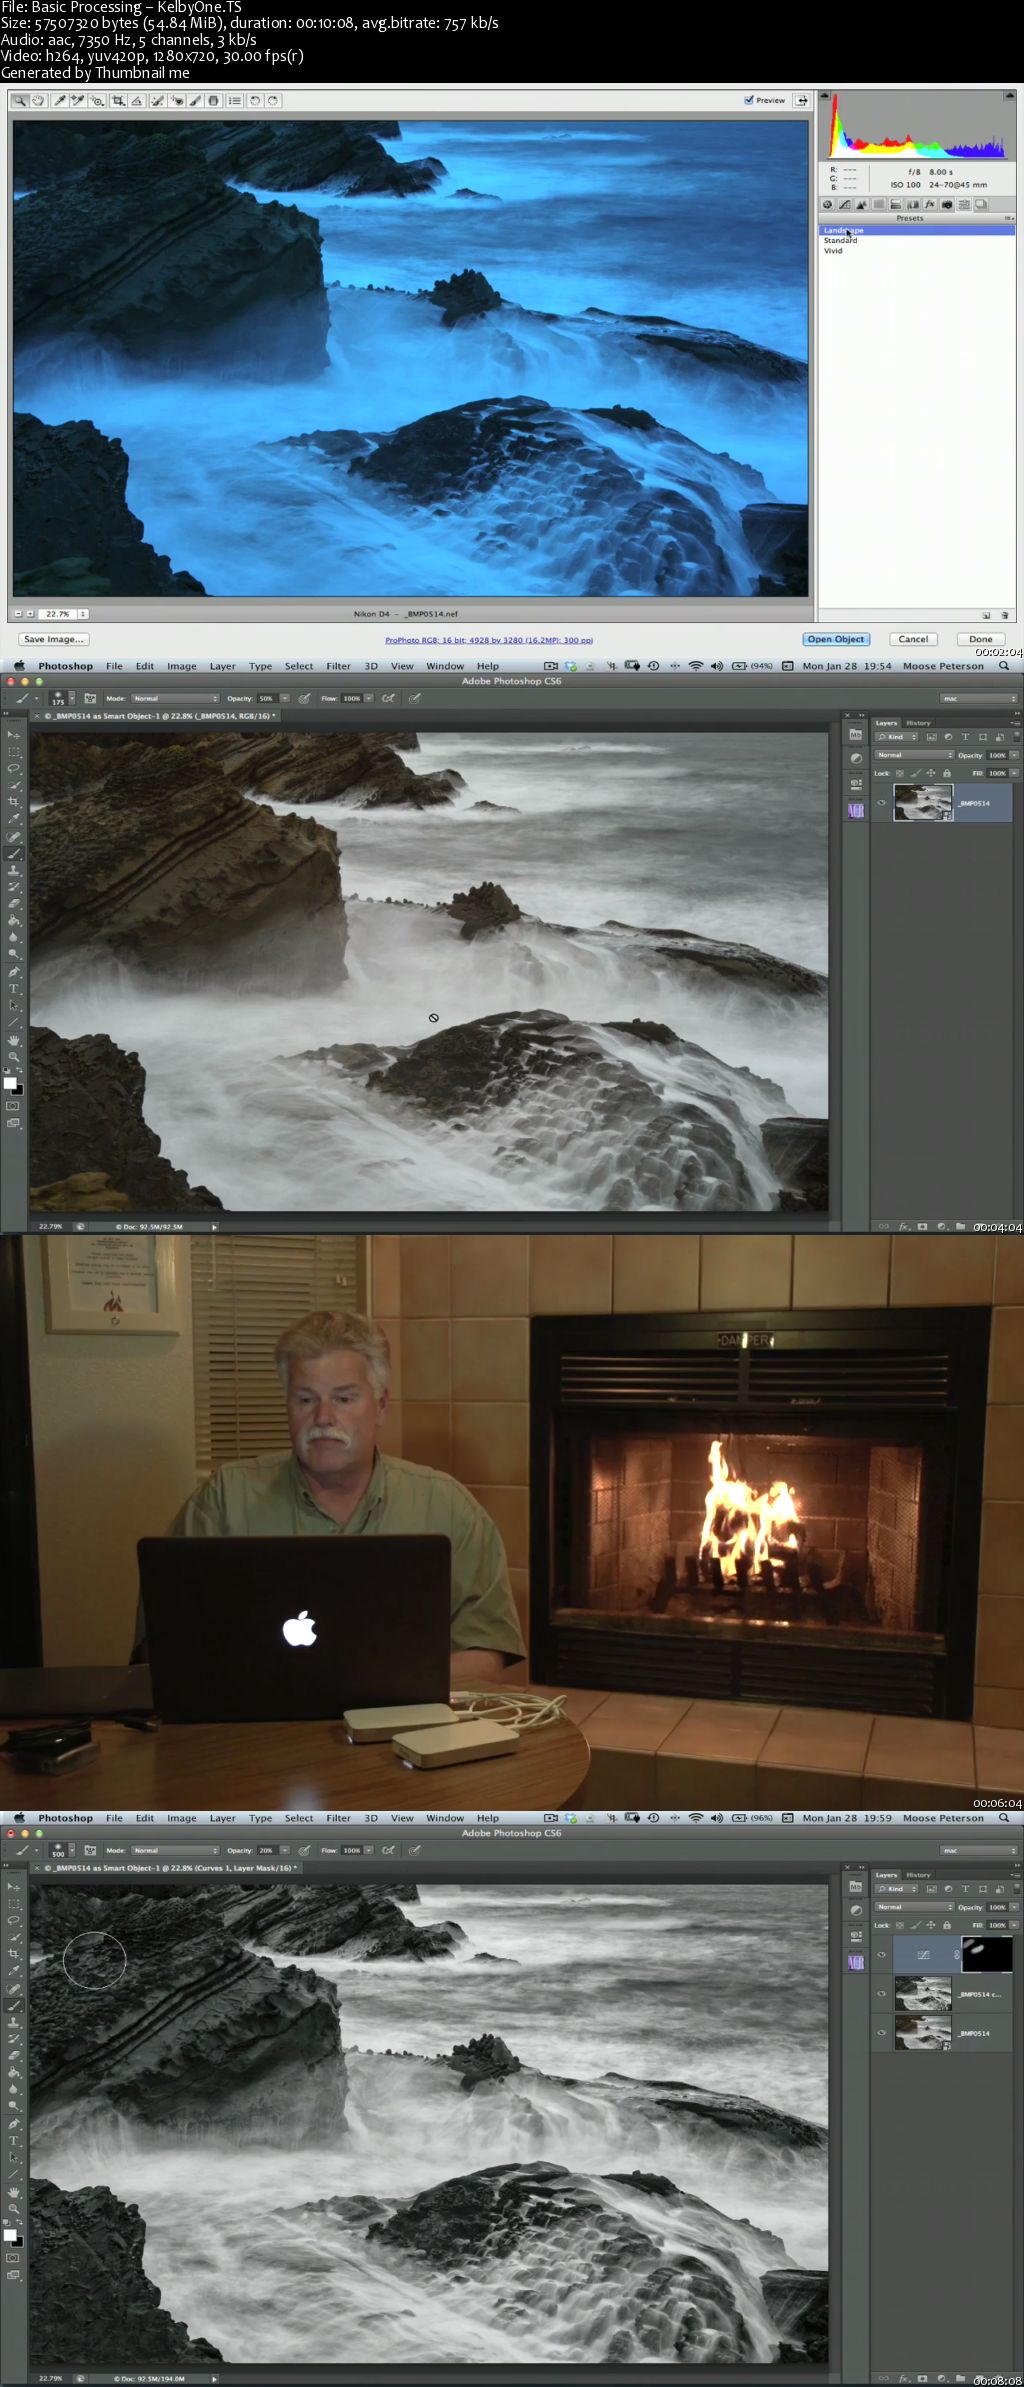Select the Adjustment Brush in Camera Raw toolbar
This screenshot has width=1024, height=2387.
click(x=196, y=101)
